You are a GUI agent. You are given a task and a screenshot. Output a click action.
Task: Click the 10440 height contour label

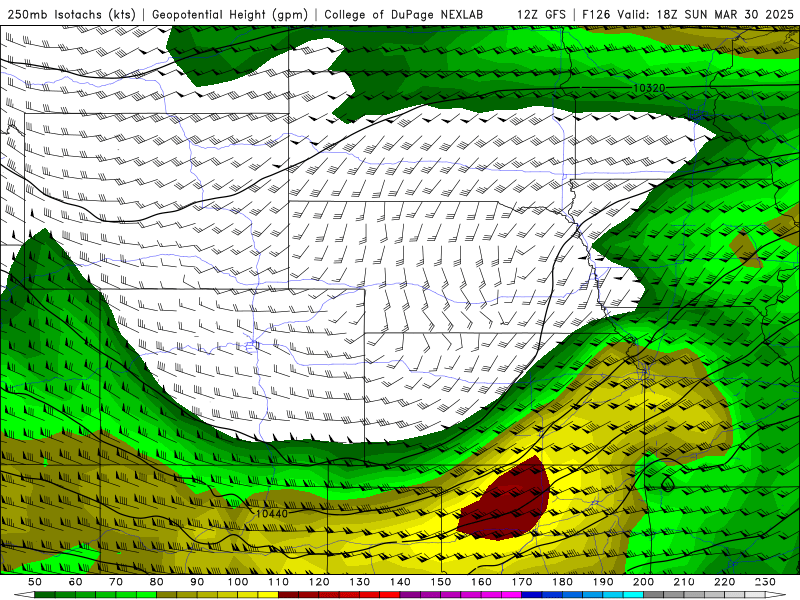(271, 513)
